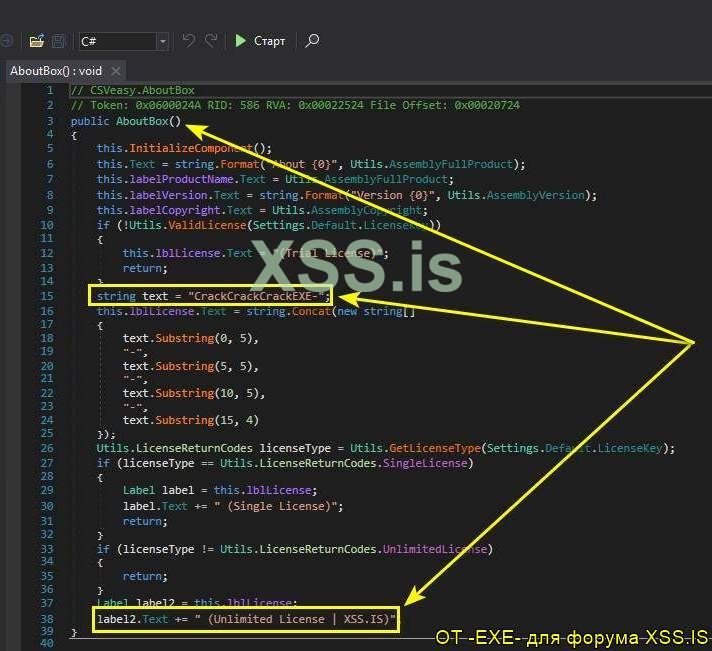The height and width of the screenshot is (651, 712).
Task: Click LicenseReturnCodes on line 33
Action: click(x=318, y=549)
